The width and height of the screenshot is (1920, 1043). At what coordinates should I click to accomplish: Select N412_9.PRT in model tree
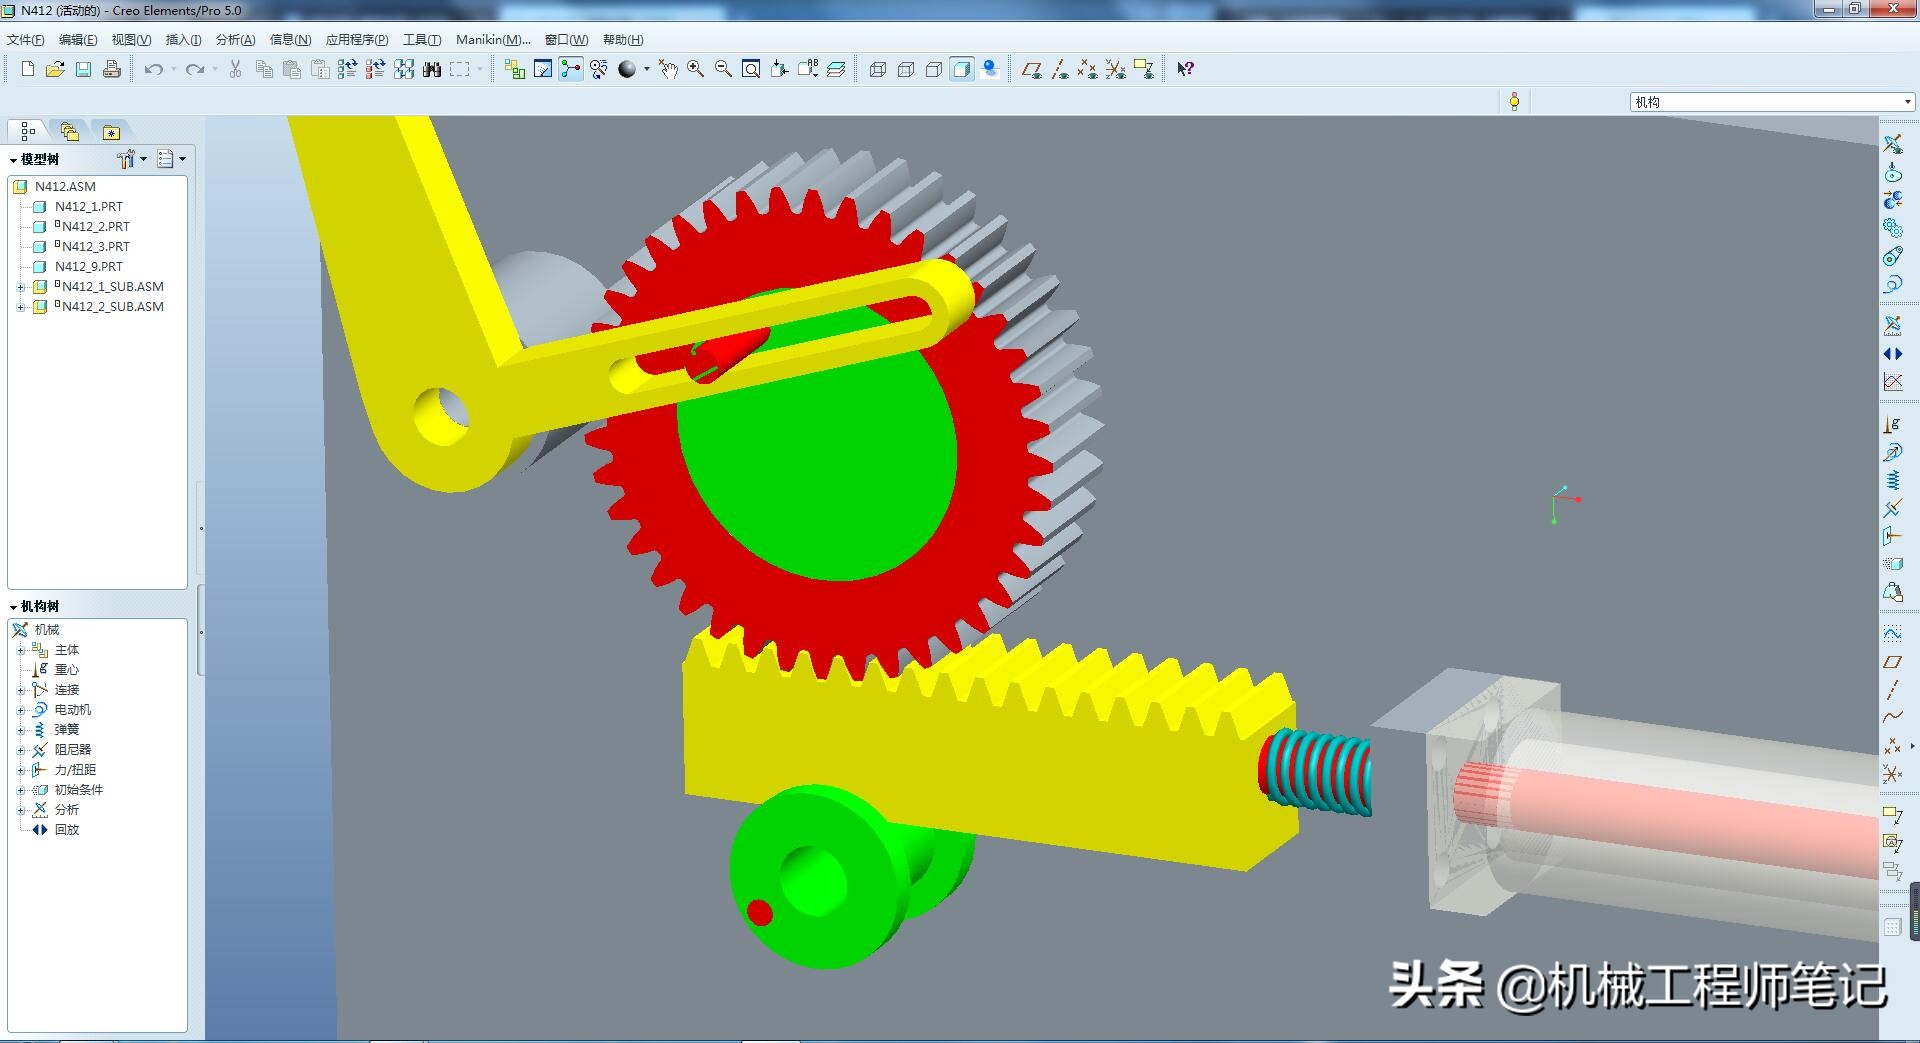point(88,267)
